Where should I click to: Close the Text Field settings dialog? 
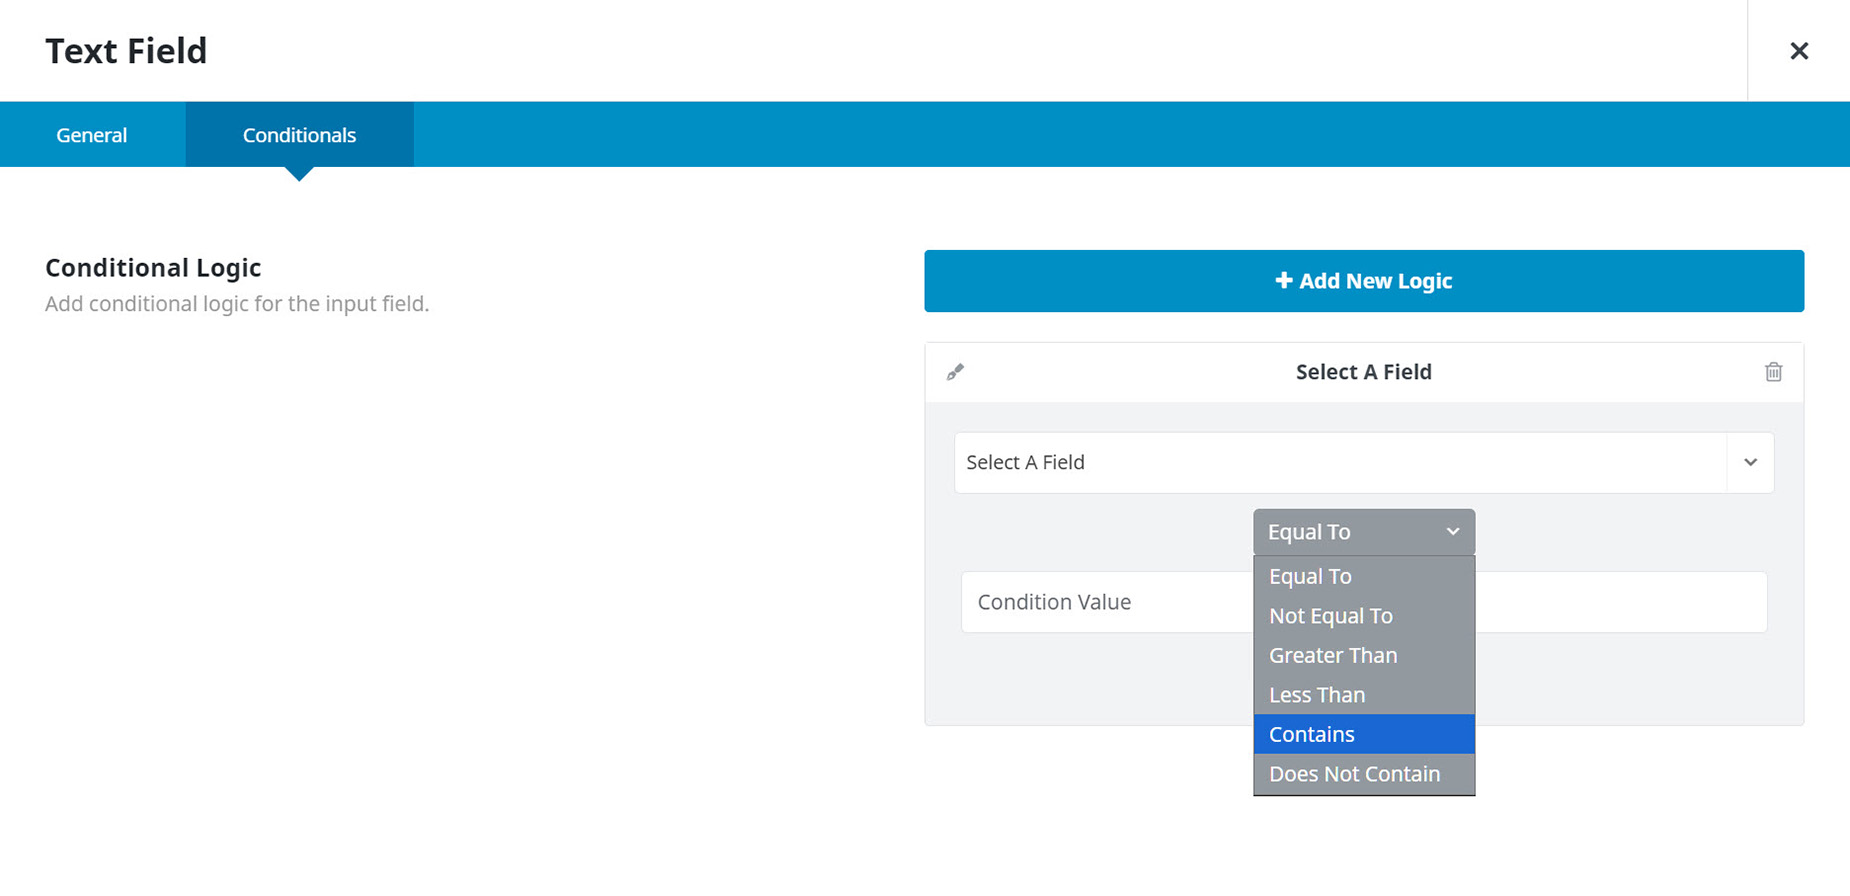1798,51
